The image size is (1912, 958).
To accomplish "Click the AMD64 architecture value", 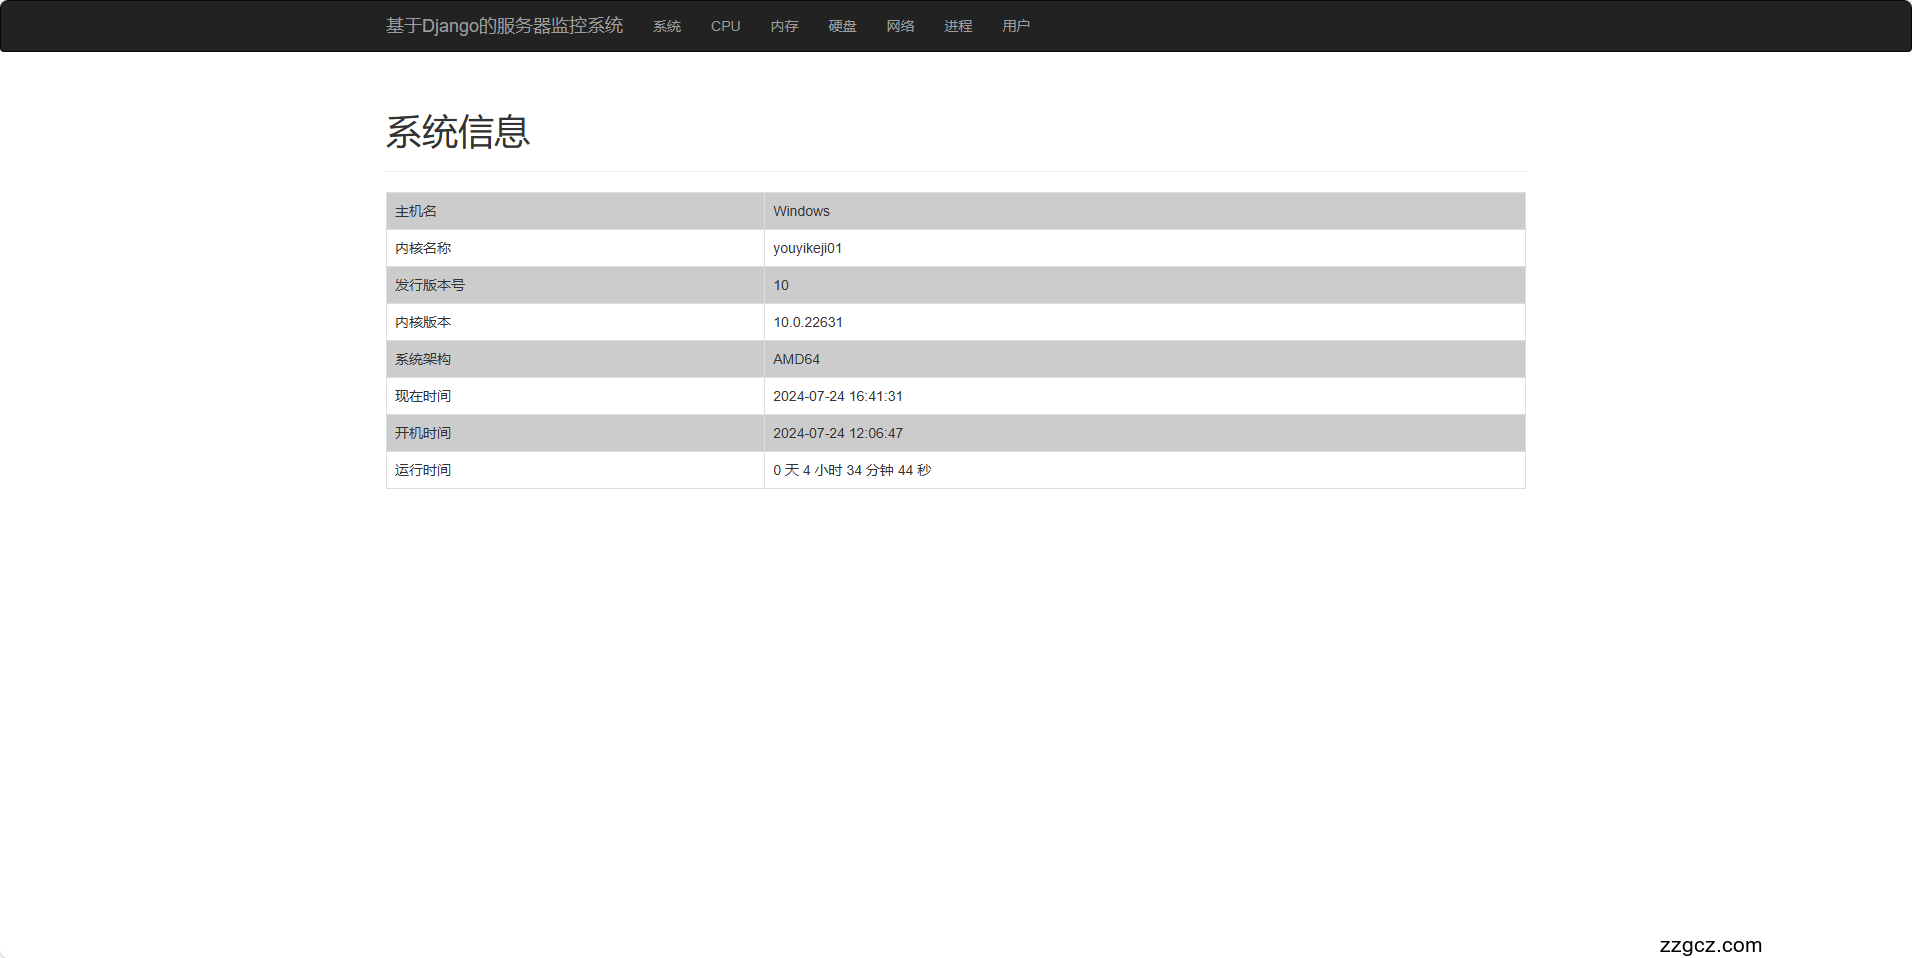I will point(796,359).
